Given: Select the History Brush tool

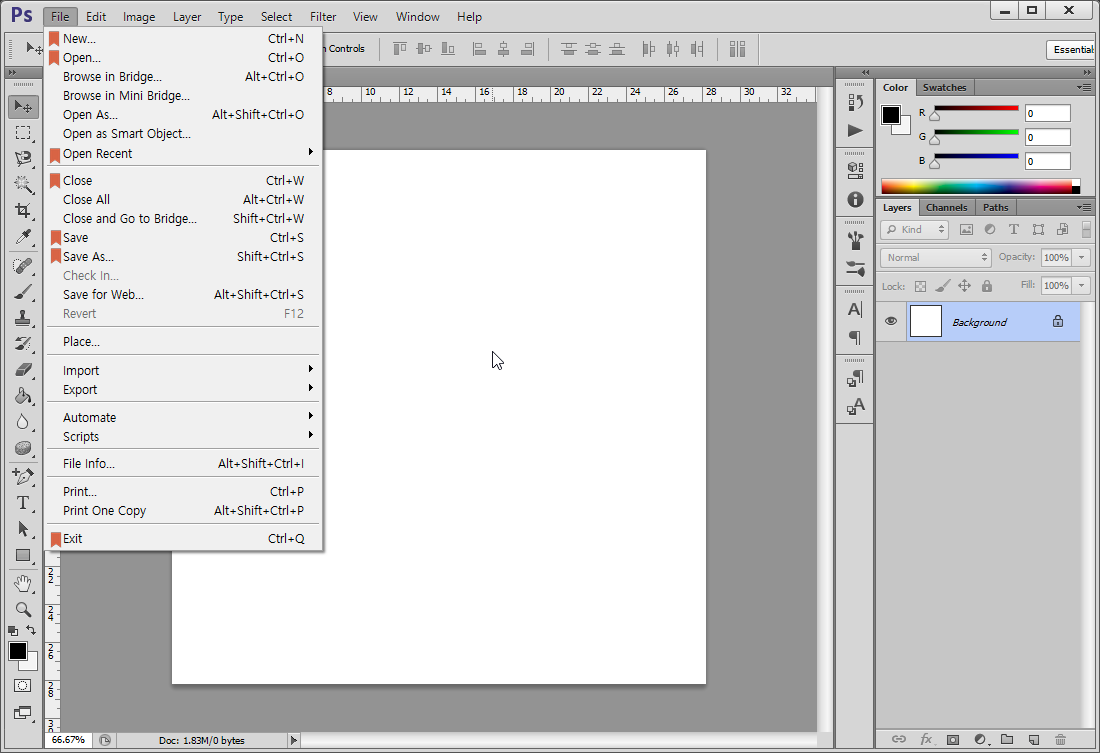Looking at the screenshot, I should 23,344.
